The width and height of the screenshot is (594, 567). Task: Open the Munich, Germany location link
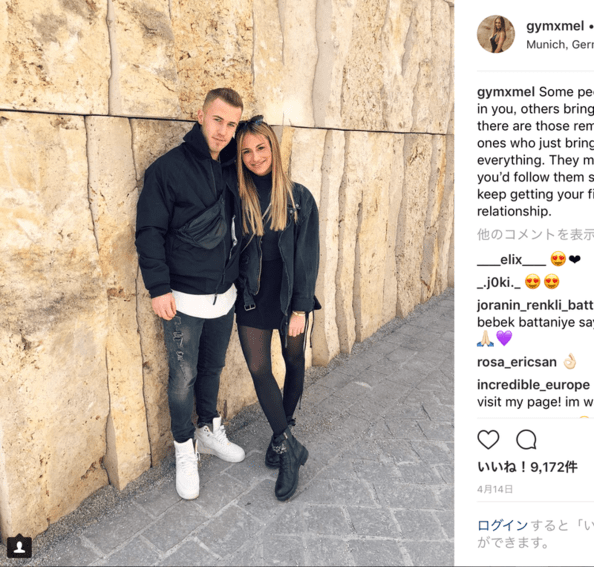pyautogui.click(x=560, y=45)
